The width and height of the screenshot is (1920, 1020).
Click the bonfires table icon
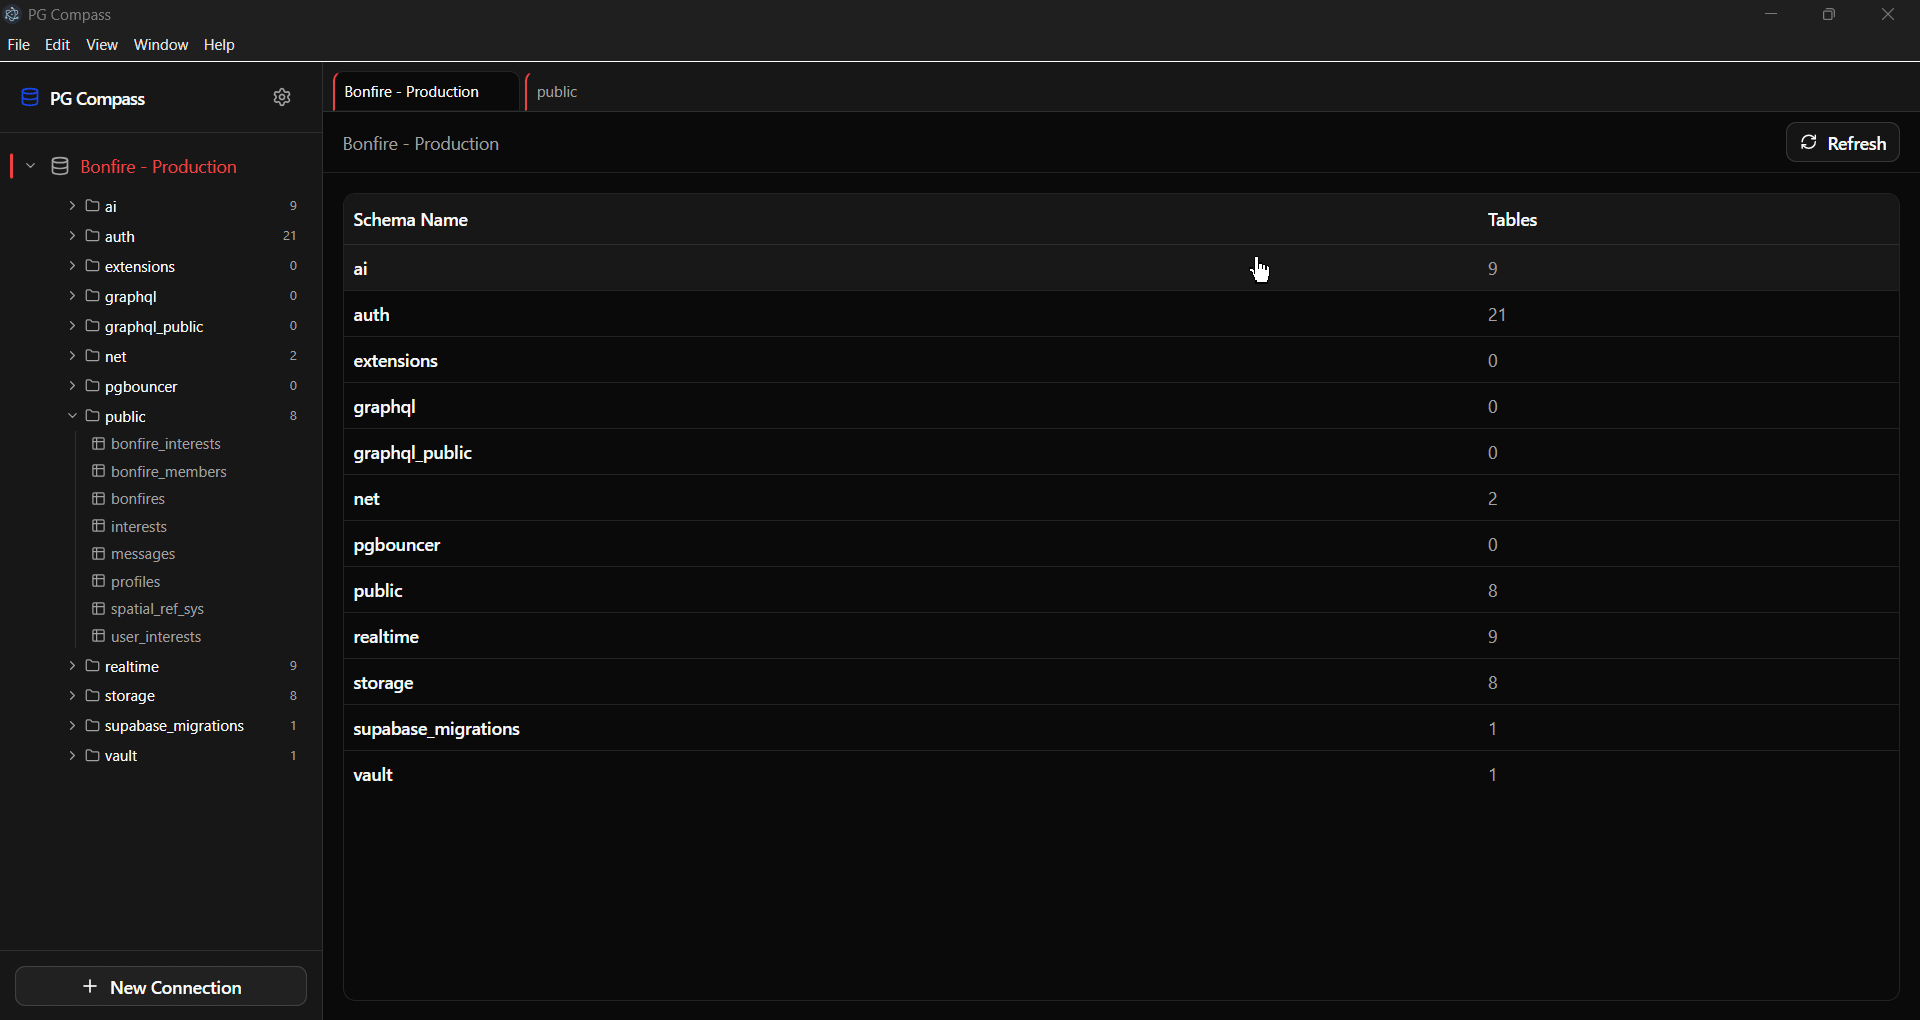point(99,498)
